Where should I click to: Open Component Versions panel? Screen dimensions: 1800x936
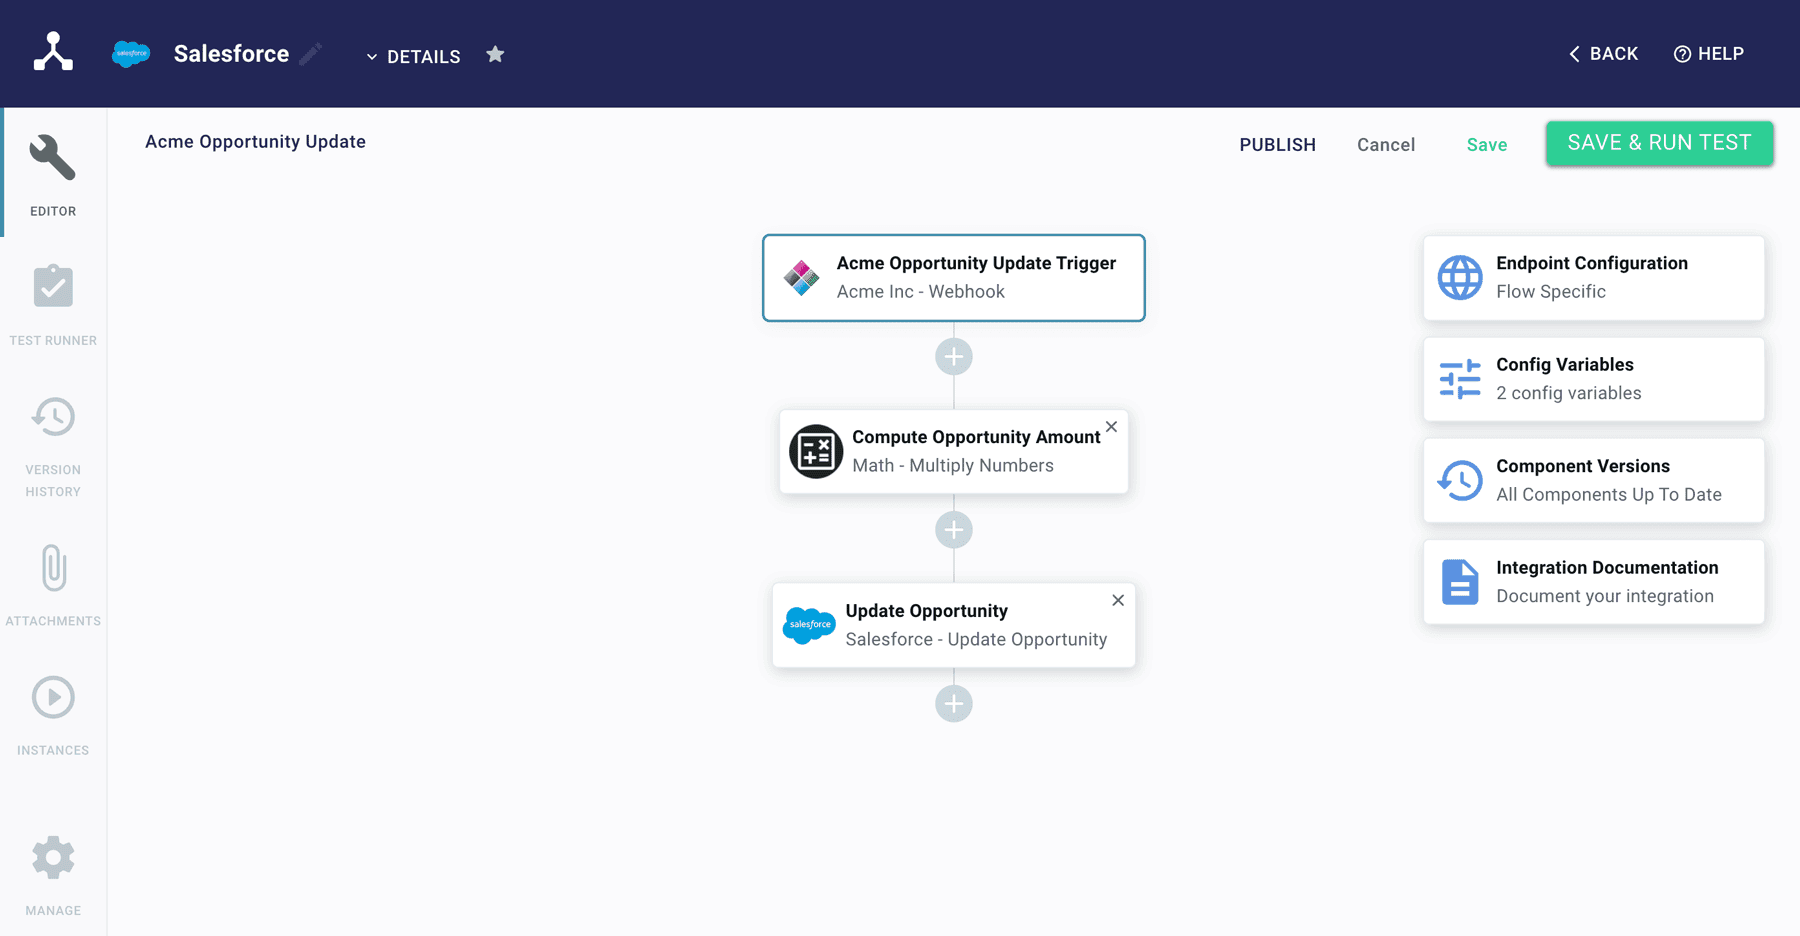[x=1594, y=480]
